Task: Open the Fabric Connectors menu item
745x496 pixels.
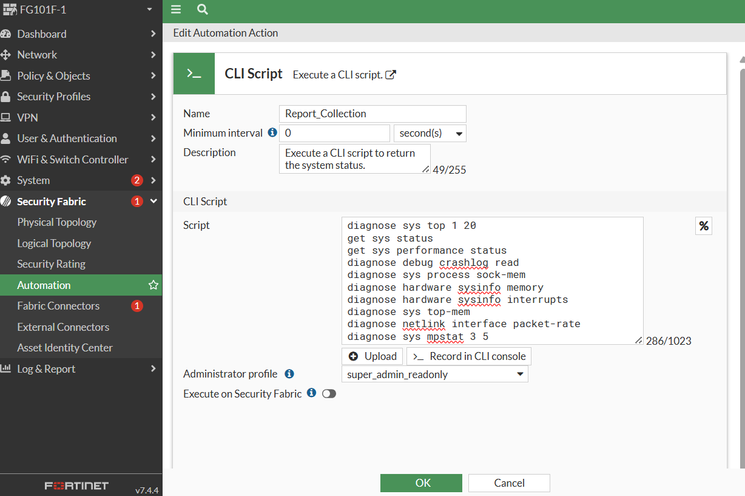Action: [58, 306]
